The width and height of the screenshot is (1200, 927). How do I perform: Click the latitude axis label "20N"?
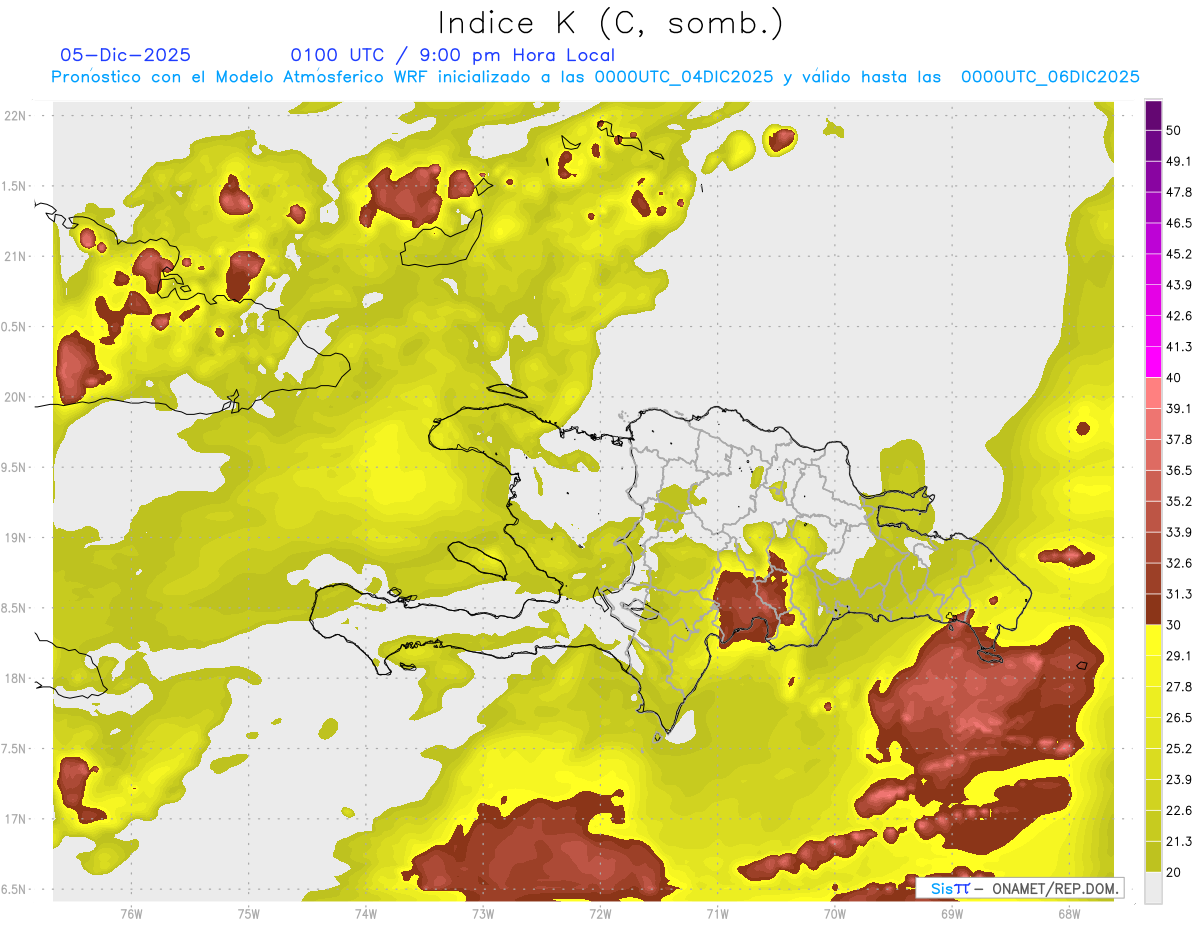pos(16,397)
